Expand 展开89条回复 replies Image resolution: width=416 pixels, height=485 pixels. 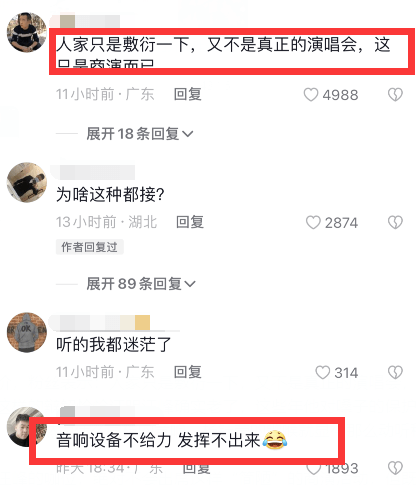(x=141, y=284)
